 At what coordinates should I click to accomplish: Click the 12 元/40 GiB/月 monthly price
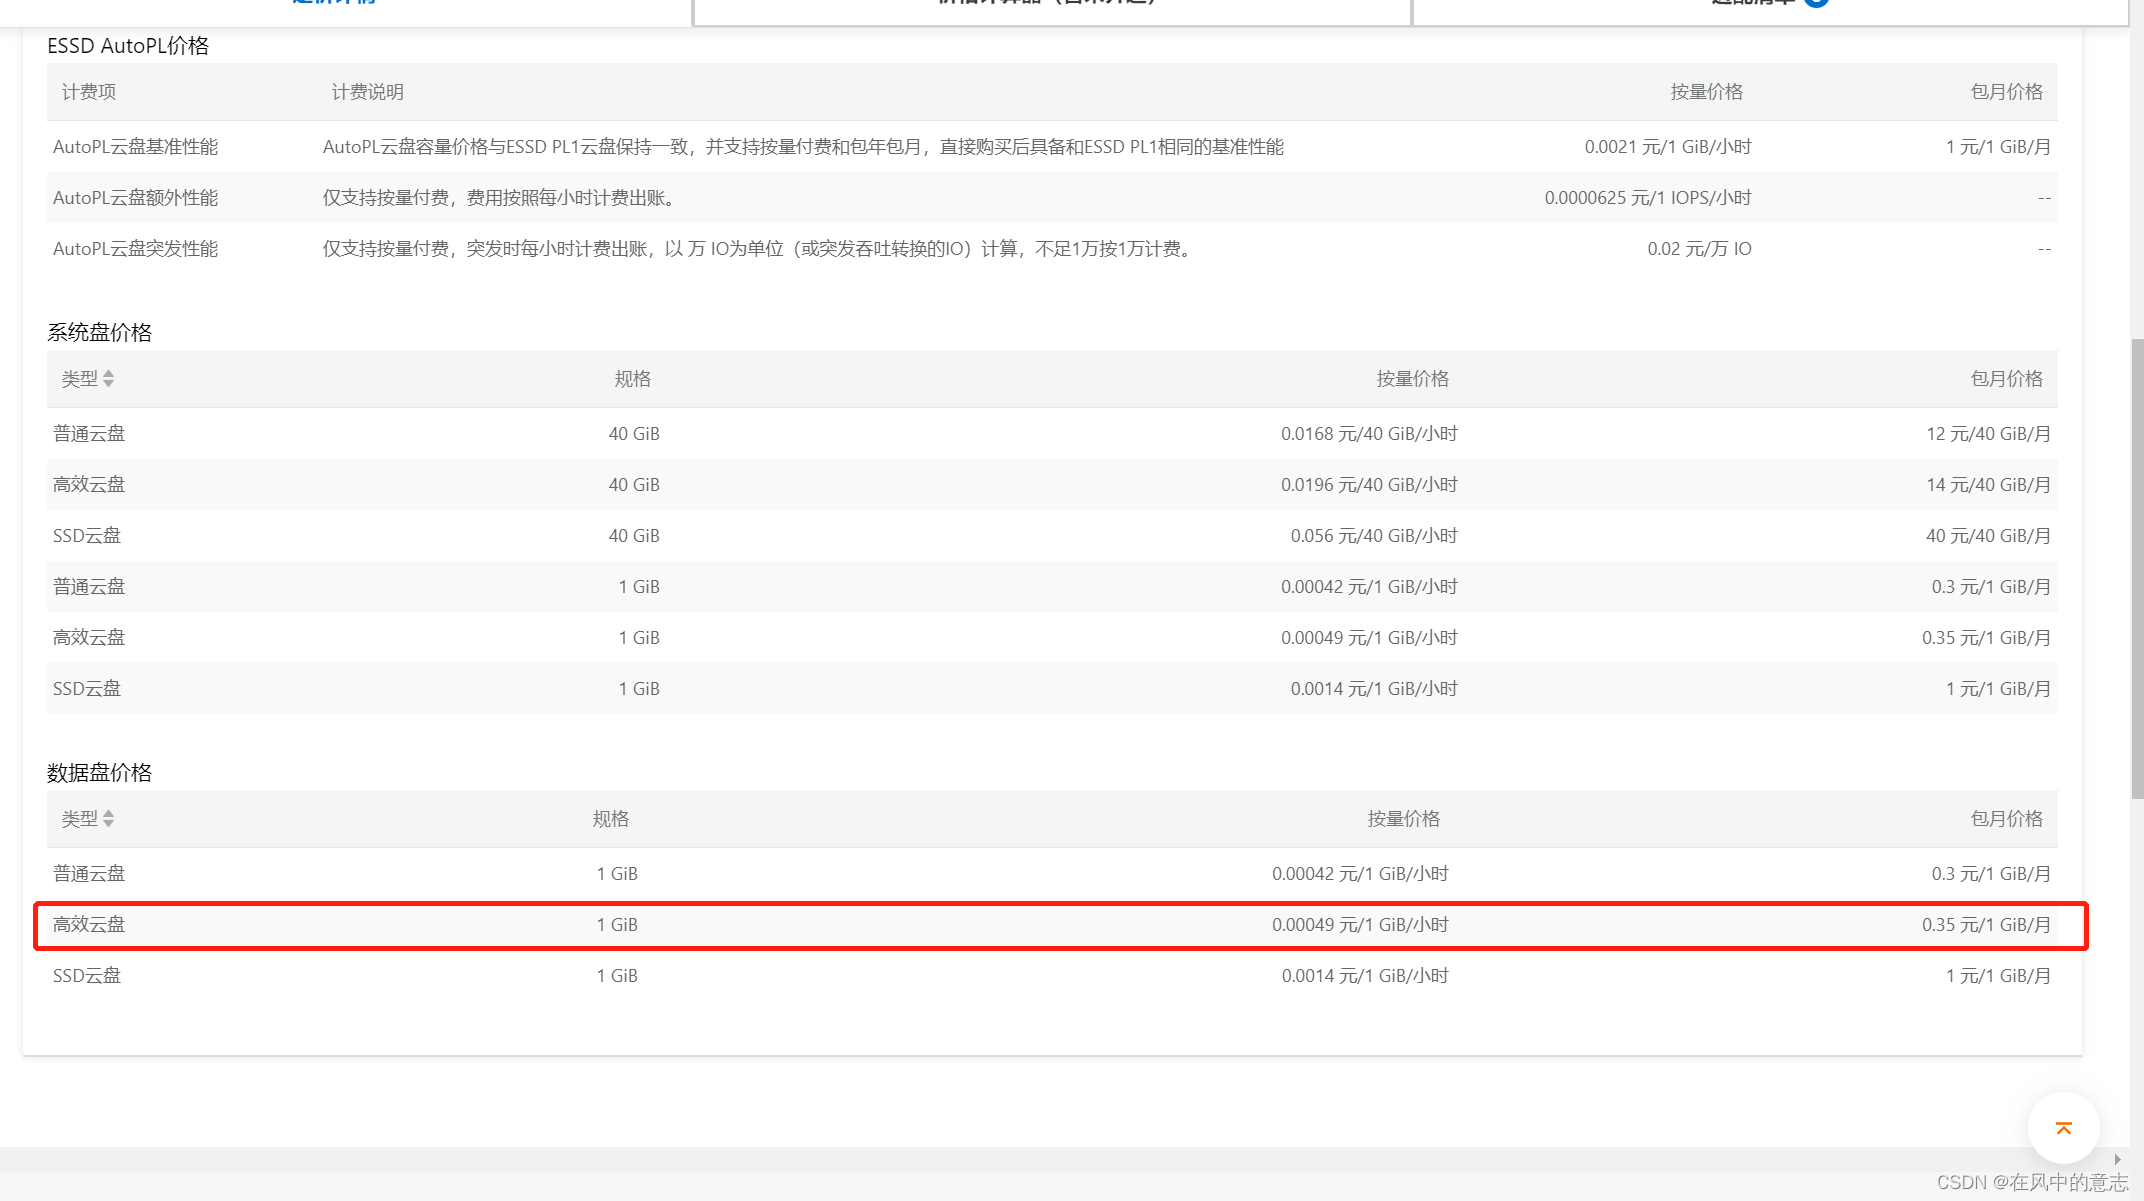tap(1988, 434)
